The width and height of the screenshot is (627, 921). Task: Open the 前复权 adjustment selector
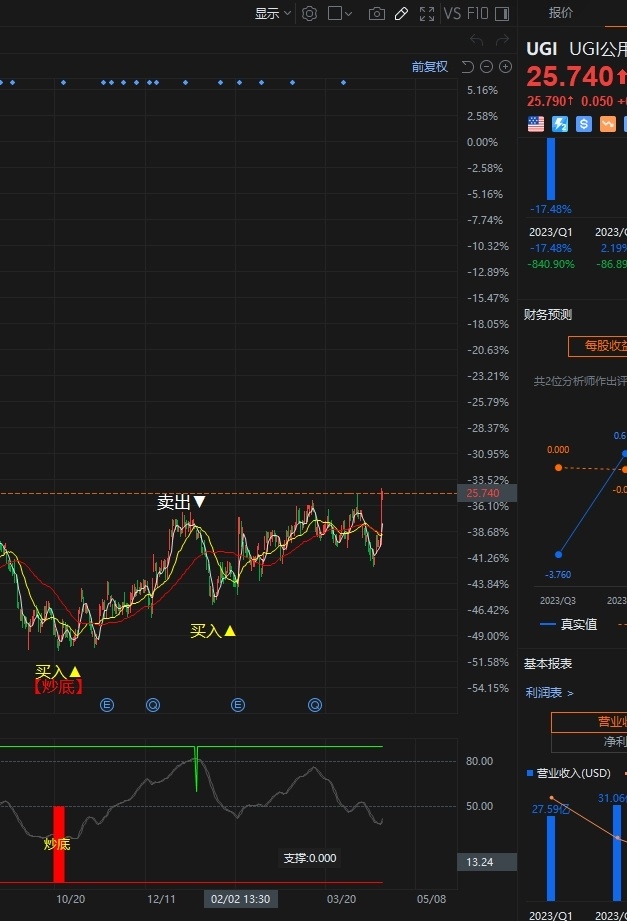click(429, 67)
